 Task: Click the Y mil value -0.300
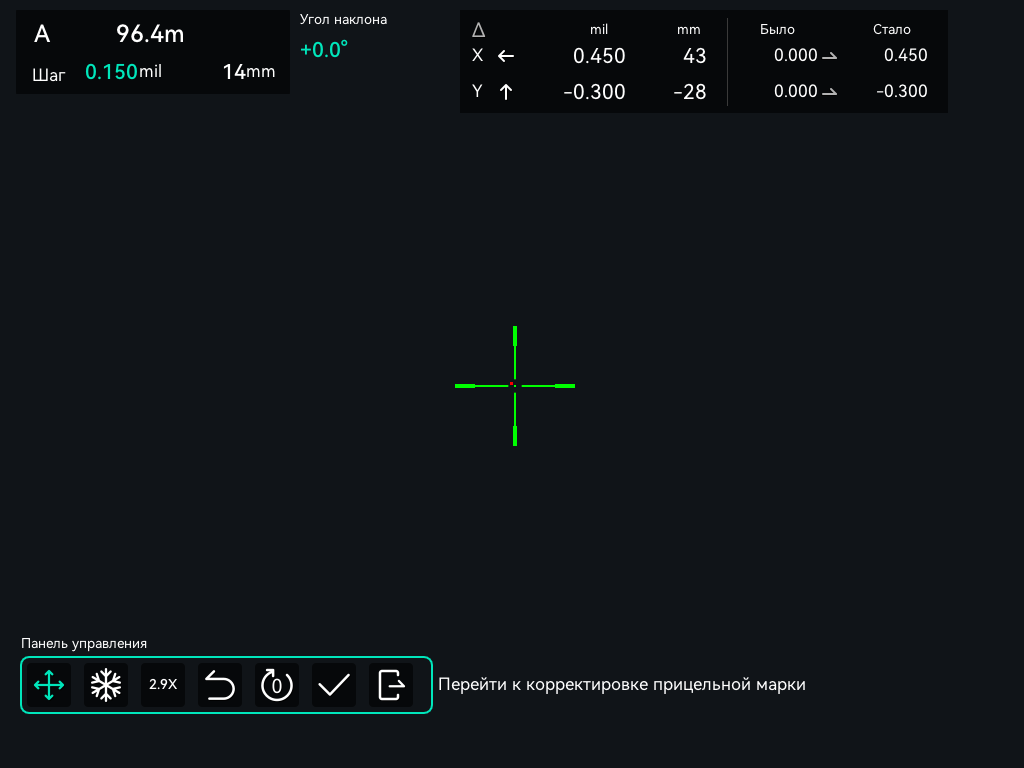pos(594,92)
